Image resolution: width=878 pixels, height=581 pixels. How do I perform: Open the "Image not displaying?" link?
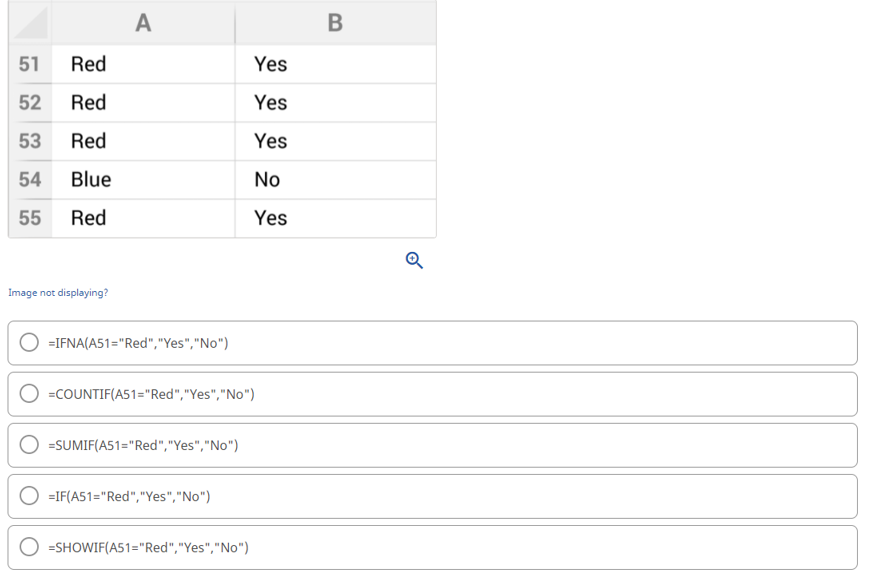(58, 293)
